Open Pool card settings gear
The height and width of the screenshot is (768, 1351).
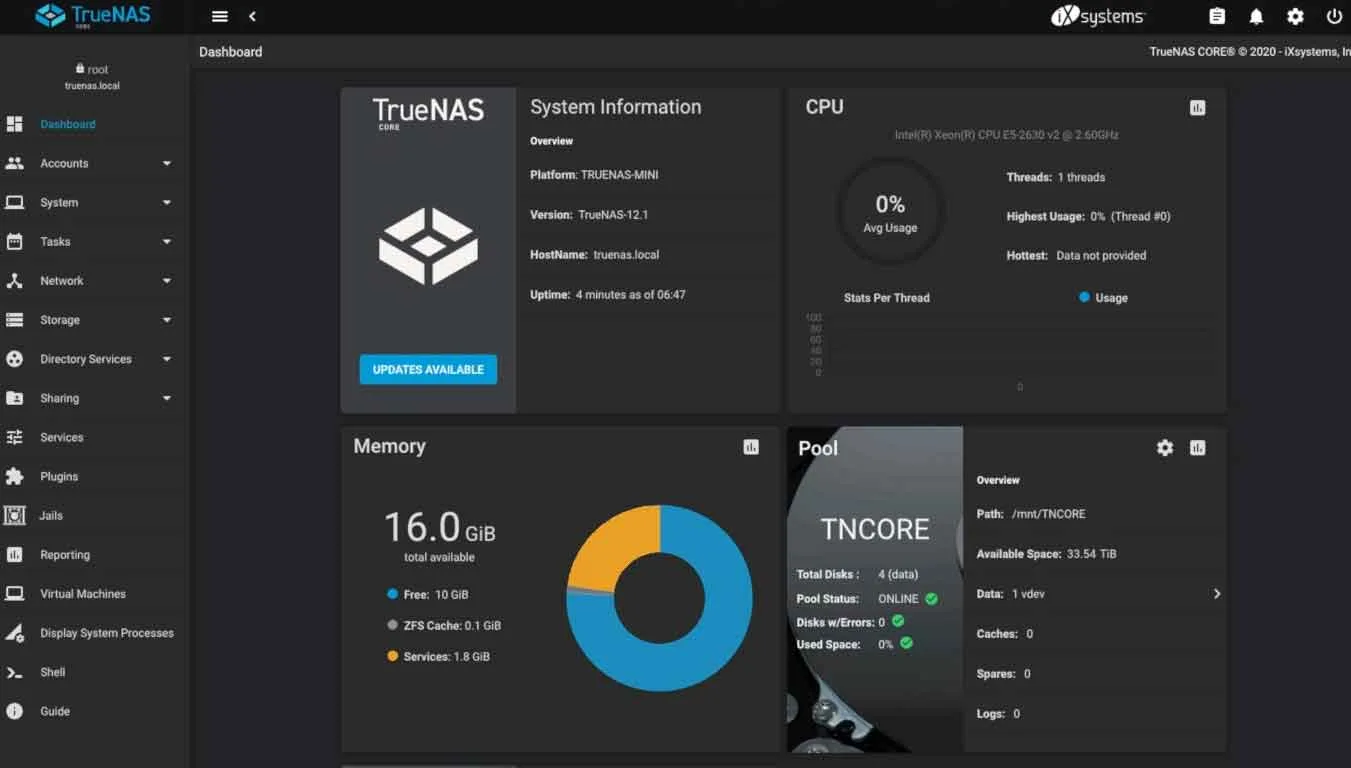pyautogui.click(x=1165, y=448)
